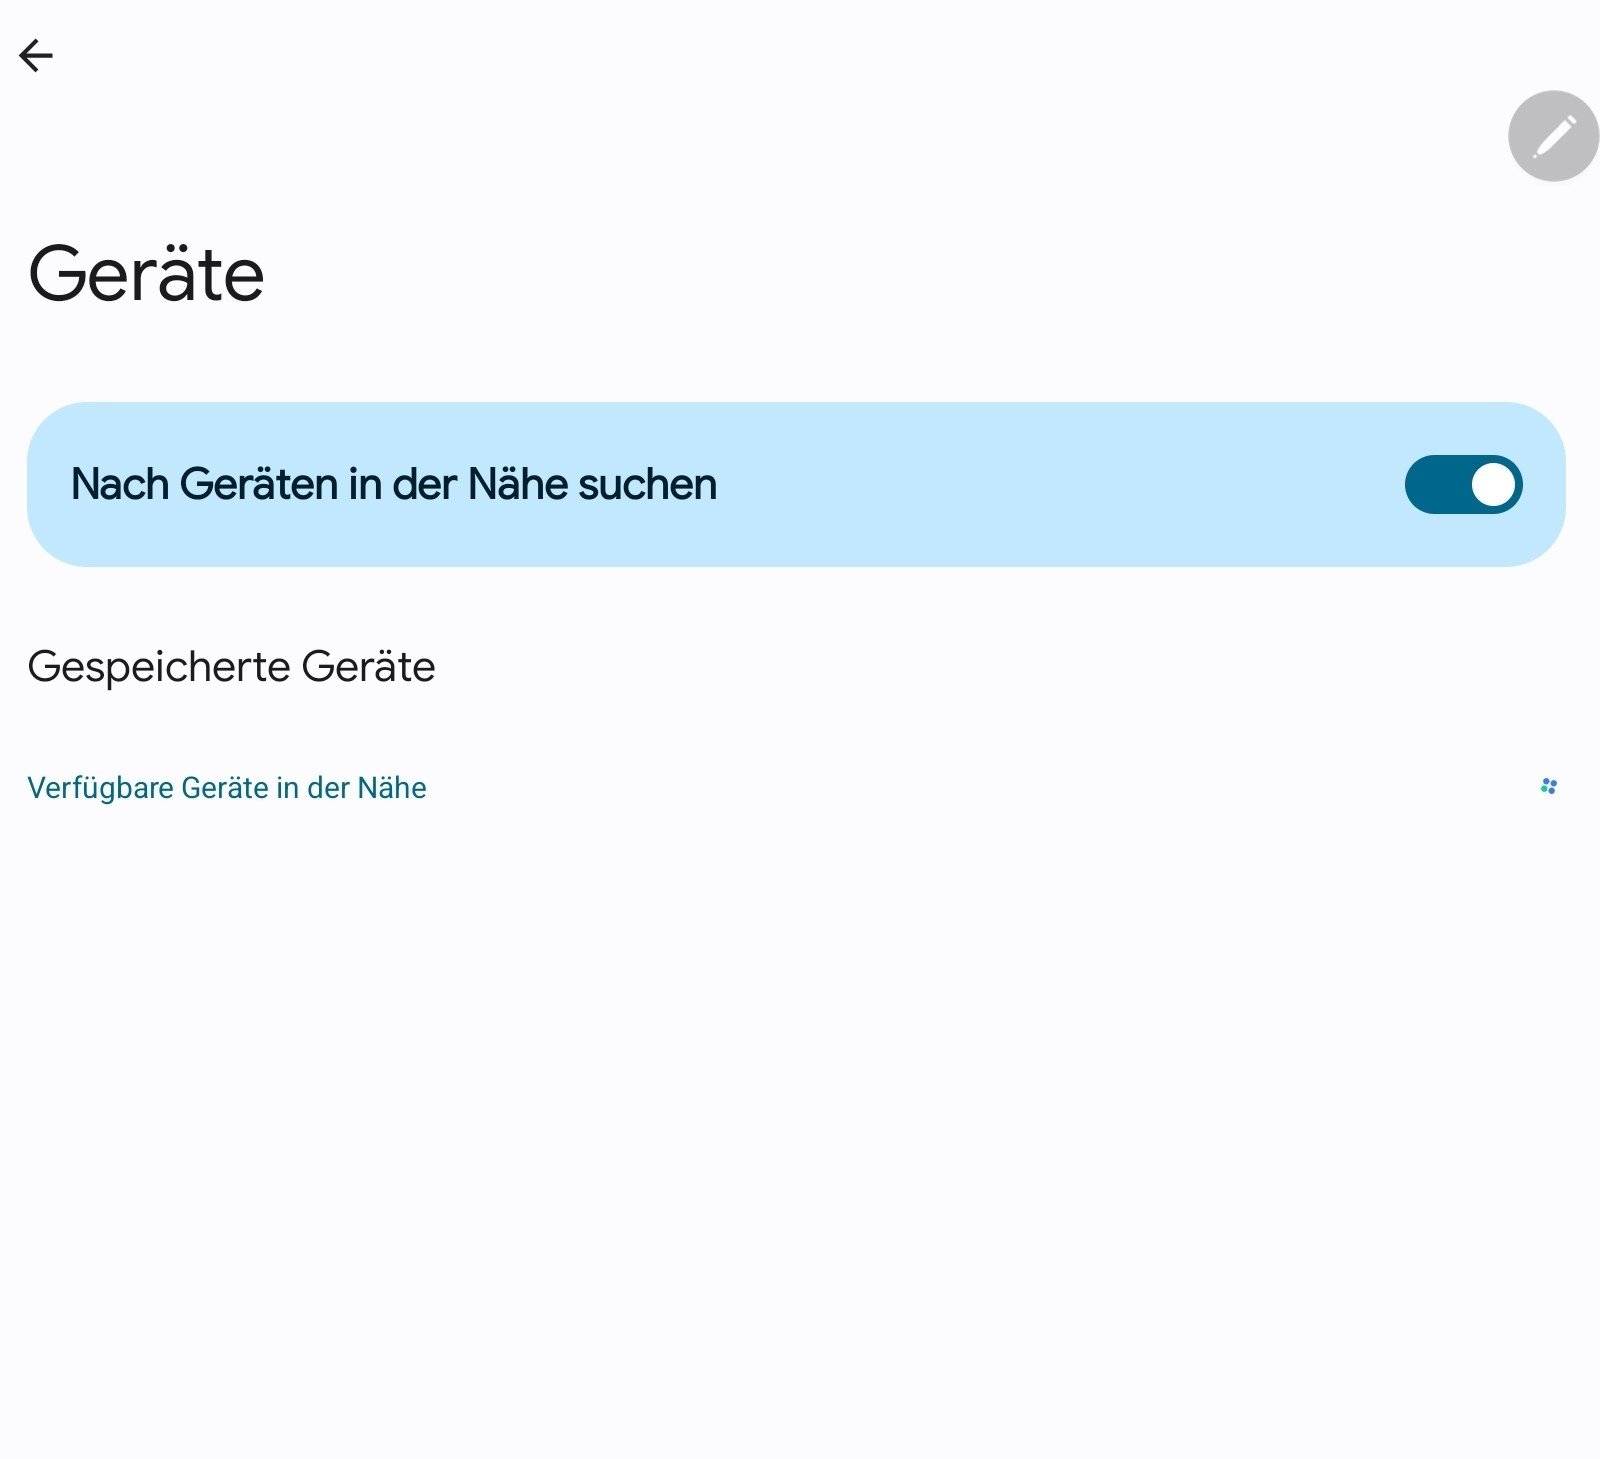Go back using the left arrow
This screenshot has width=1600, height=1459.
point(36,55)
